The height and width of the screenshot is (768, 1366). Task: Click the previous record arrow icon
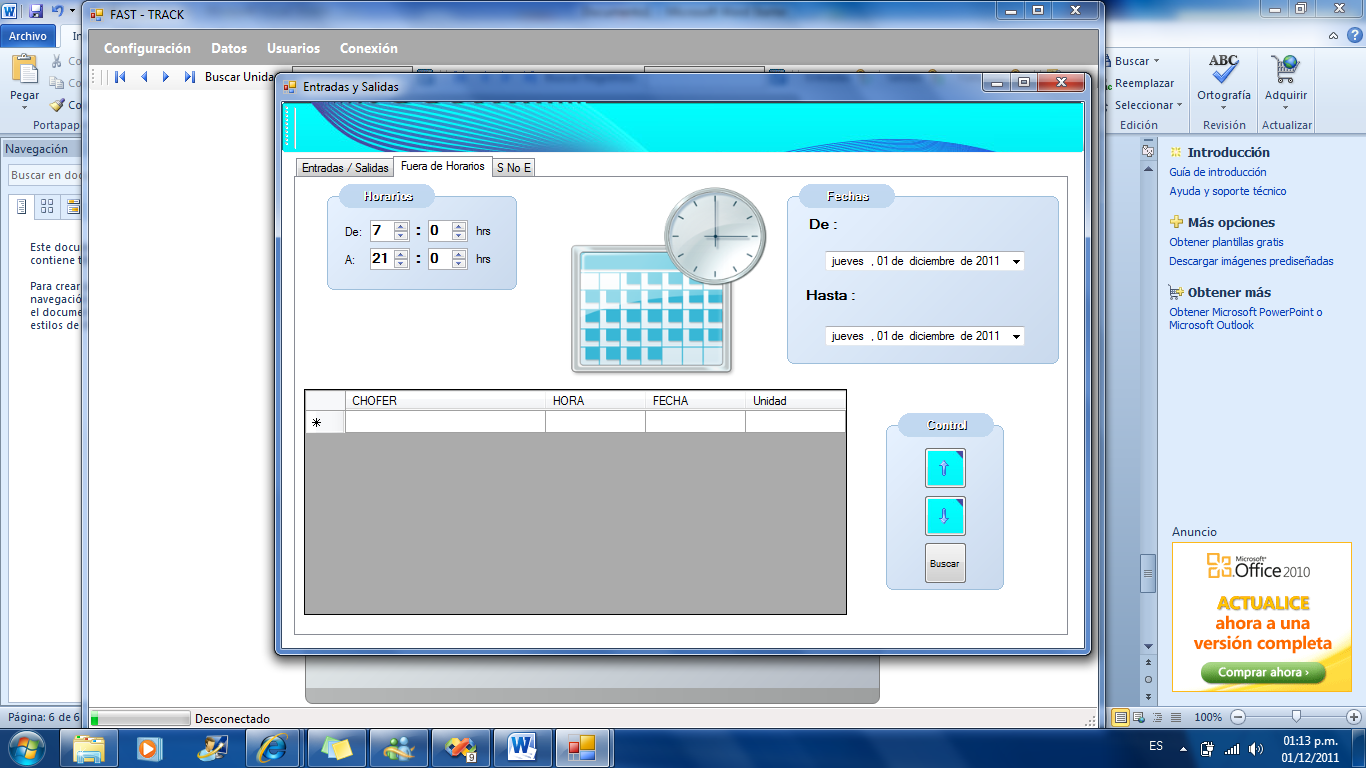point(144,77)
